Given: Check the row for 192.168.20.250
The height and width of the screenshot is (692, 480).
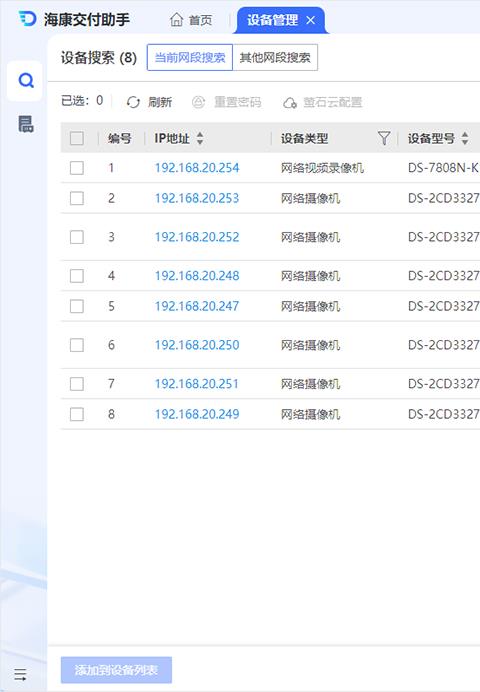Looking at the screenshot, I should (x=77, y=345).
